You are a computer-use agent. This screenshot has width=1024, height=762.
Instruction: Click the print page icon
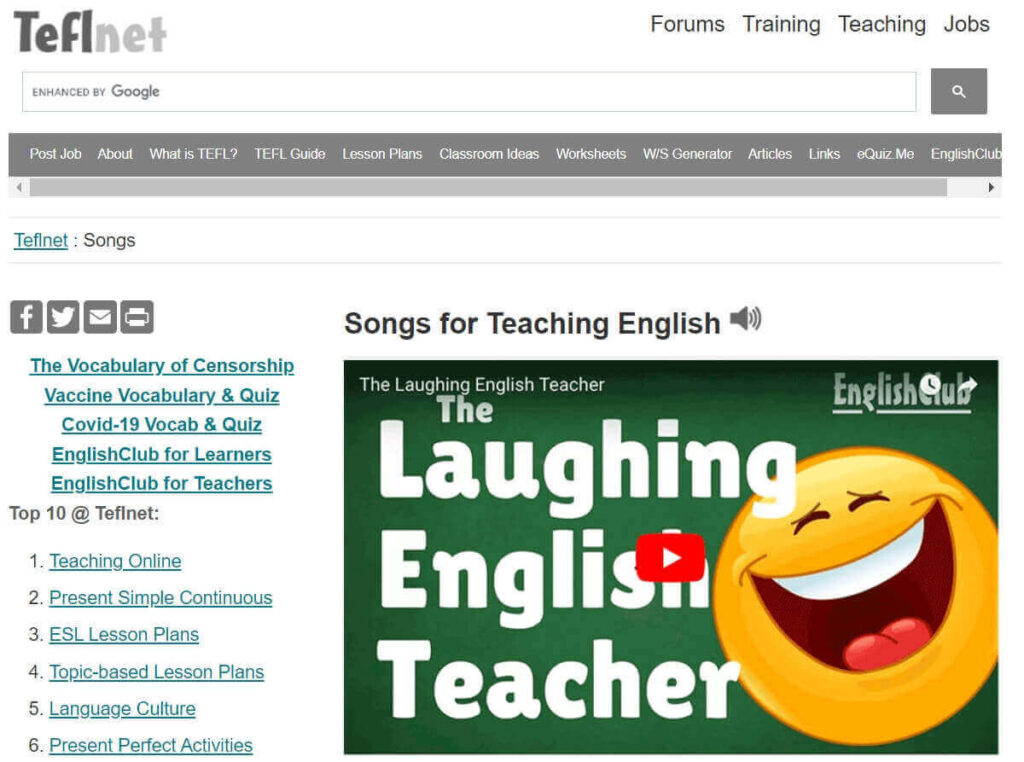(x=137, y=317)
